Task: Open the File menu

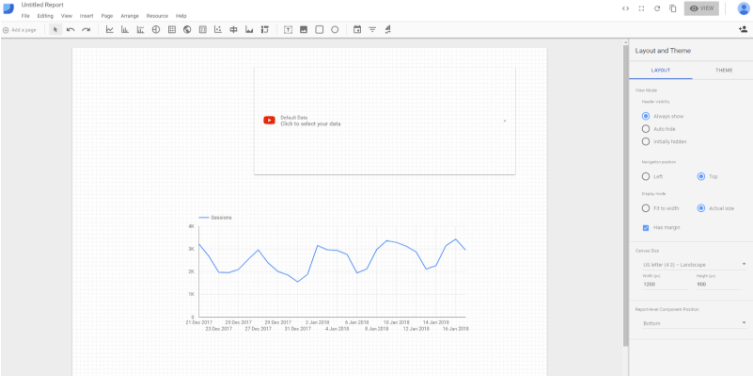Action: pyautogui.click(x=25, y=16)
